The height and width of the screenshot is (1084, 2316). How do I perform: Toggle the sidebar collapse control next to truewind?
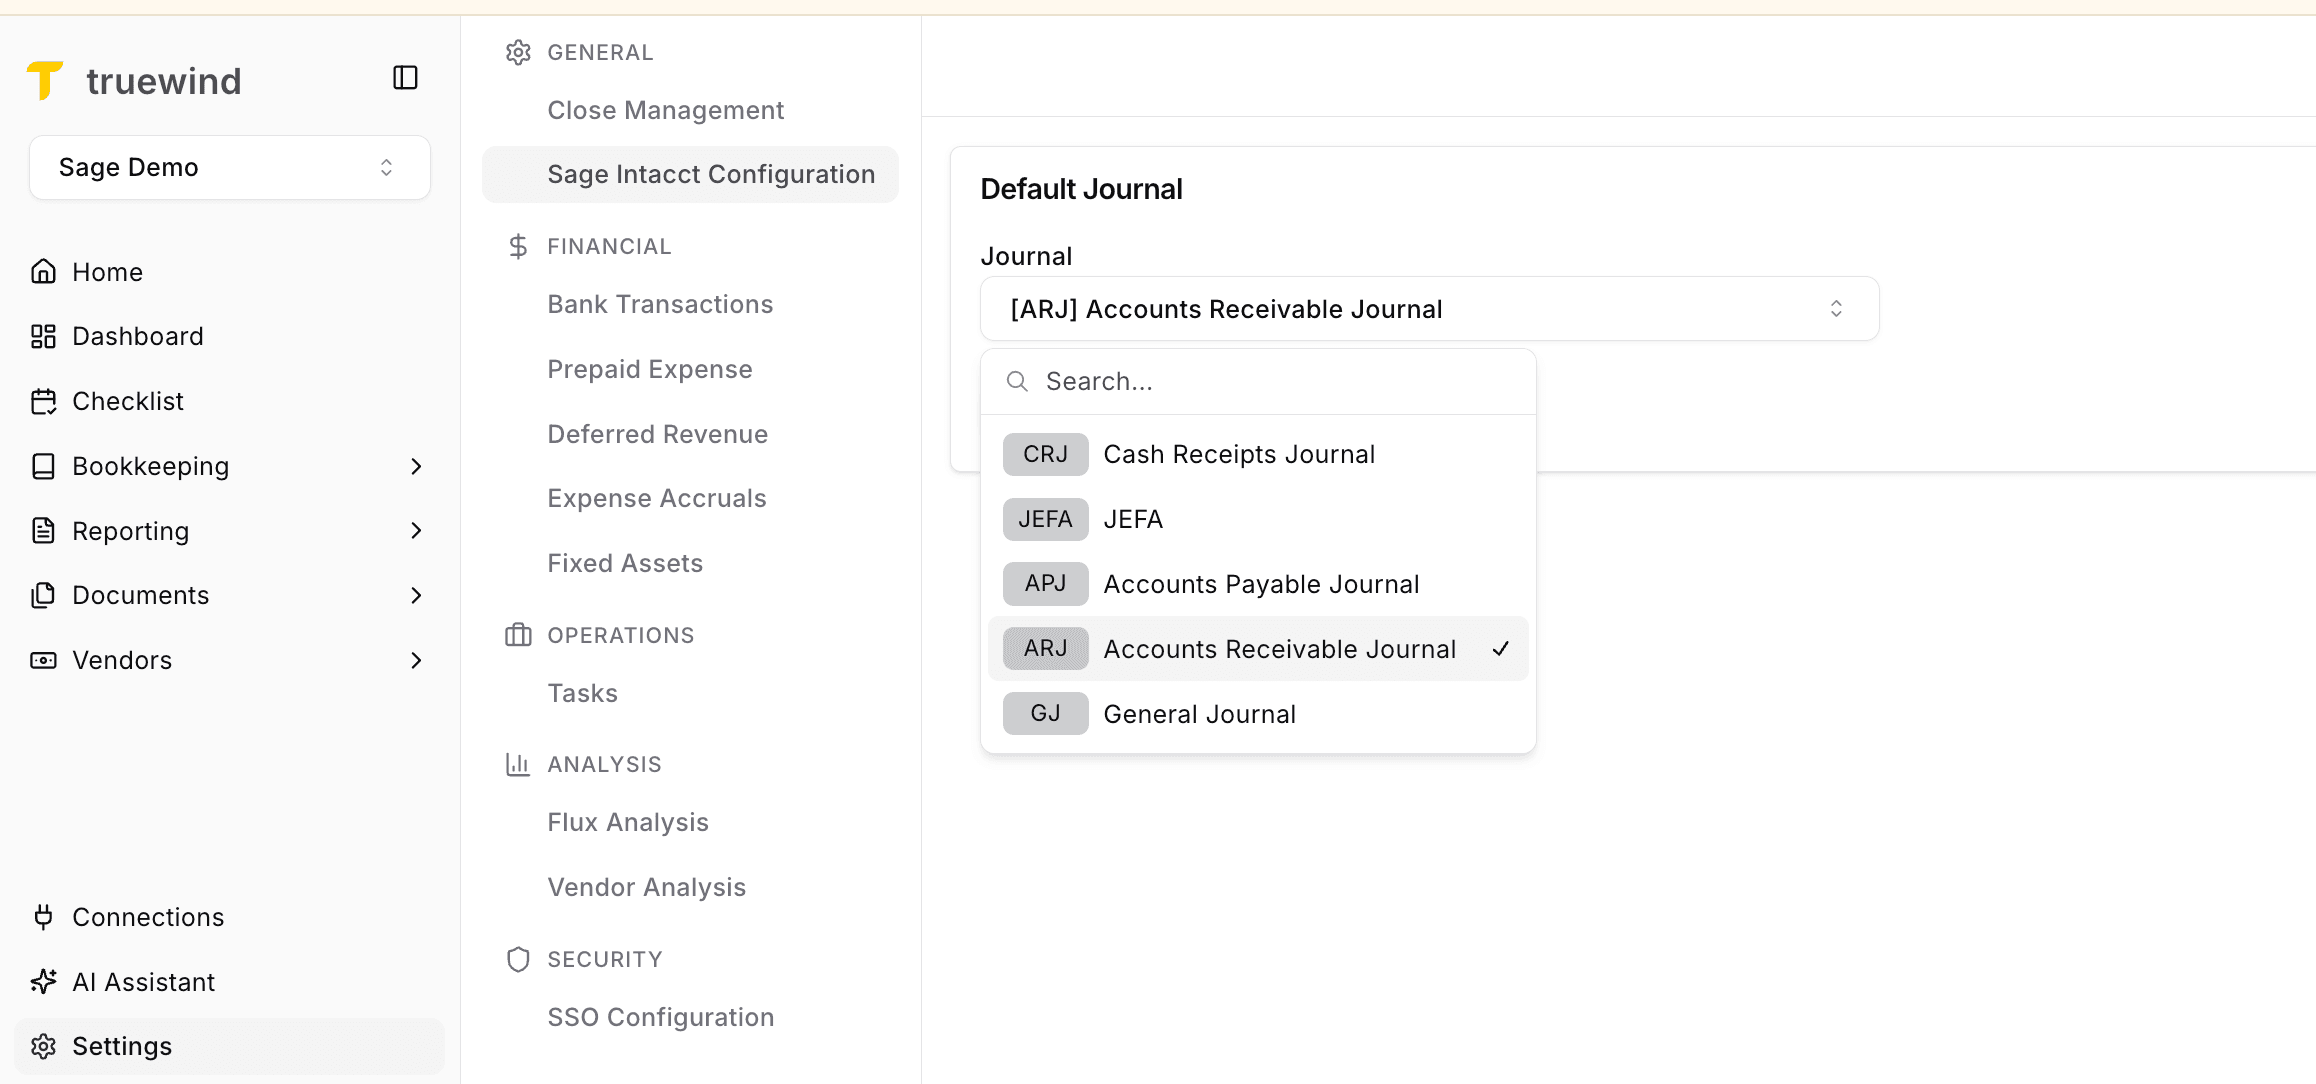point(404,77)
